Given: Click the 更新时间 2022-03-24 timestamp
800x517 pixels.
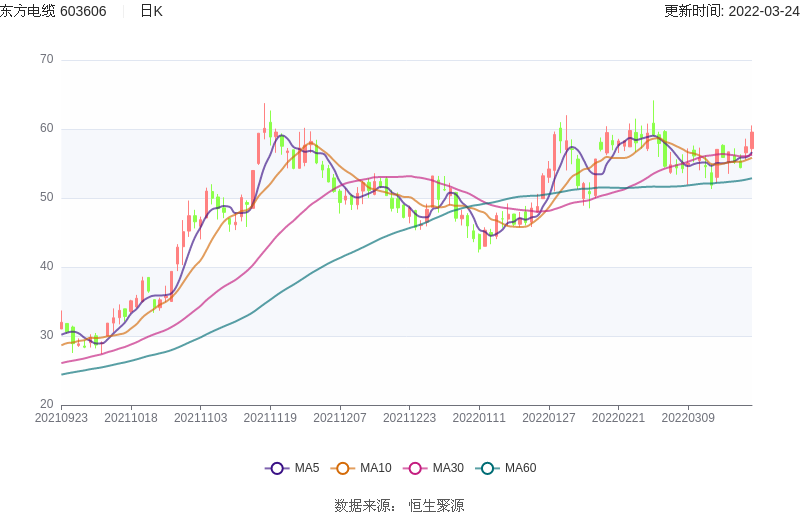Looking at the screenshot, I should [x=731, y=11].
